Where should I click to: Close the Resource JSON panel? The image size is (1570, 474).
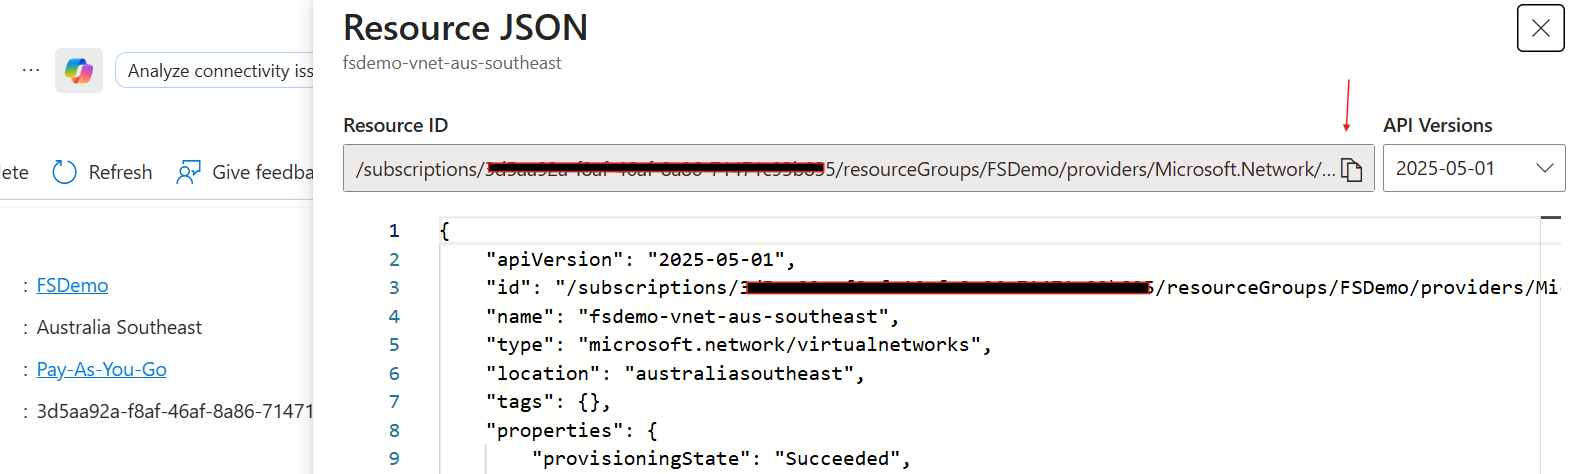[1540, 28]
